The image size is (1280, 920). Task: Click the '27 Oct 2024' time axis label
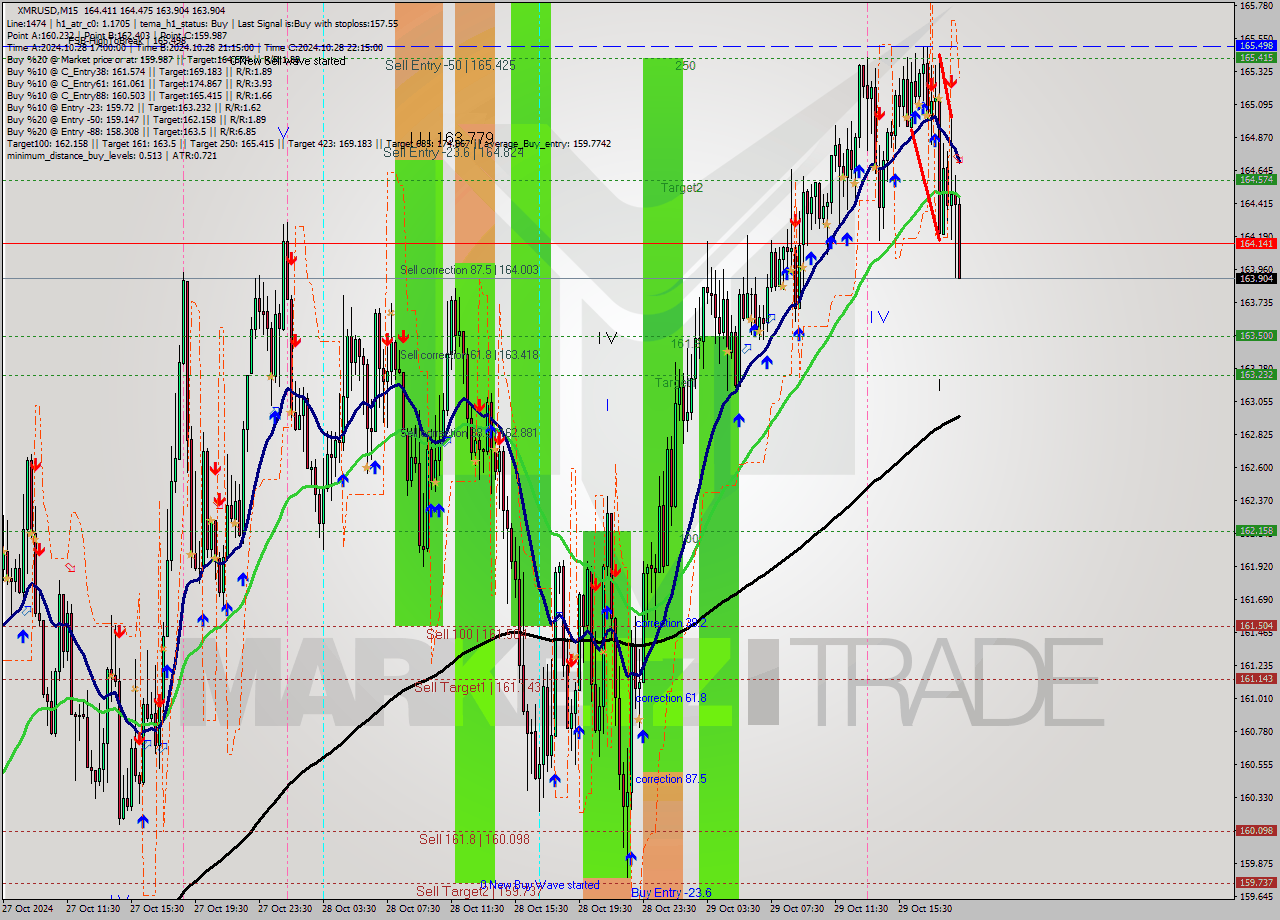[x=30, y=909]
